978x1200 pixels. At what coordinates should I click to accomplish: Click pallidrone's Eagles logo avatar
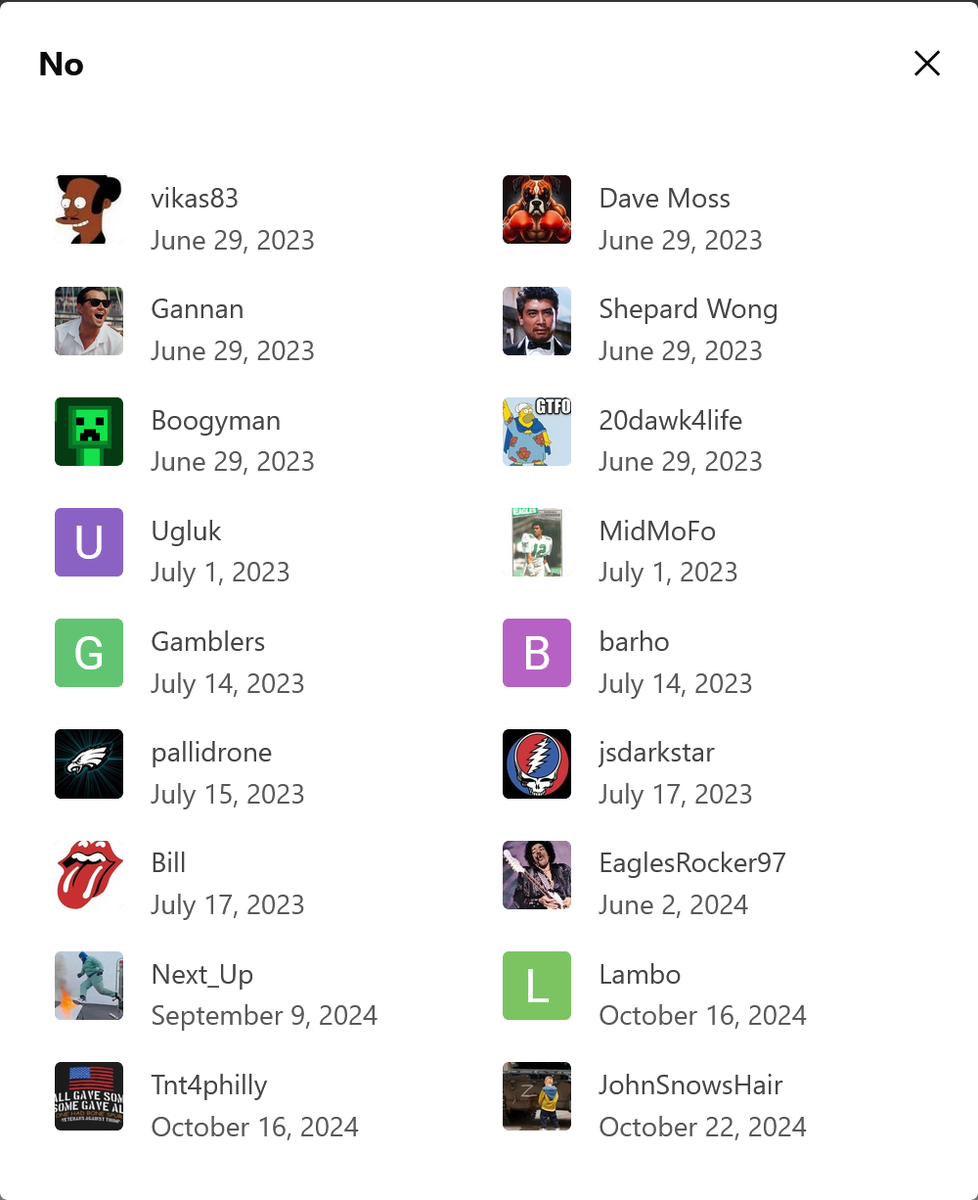[x=89, y=764]
